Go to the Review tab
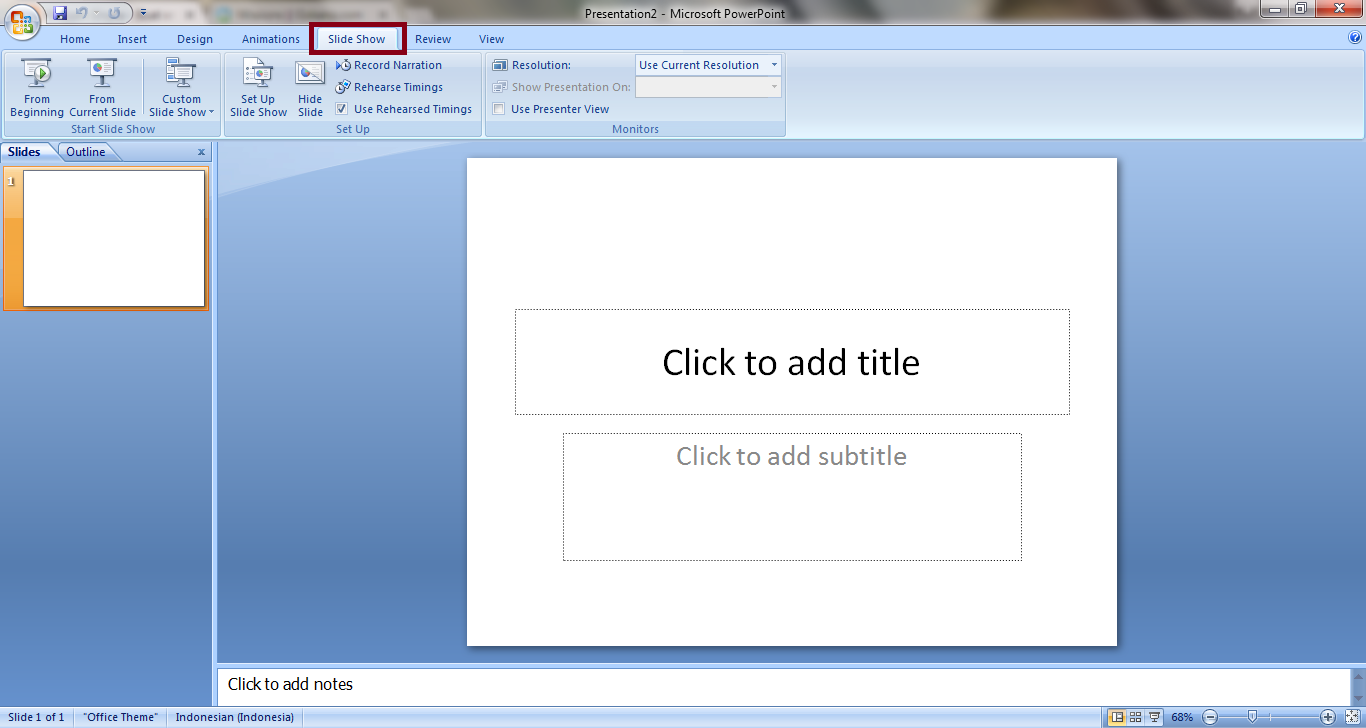The height and width of the screenshot is (728, 1366). tap(433, 39)
